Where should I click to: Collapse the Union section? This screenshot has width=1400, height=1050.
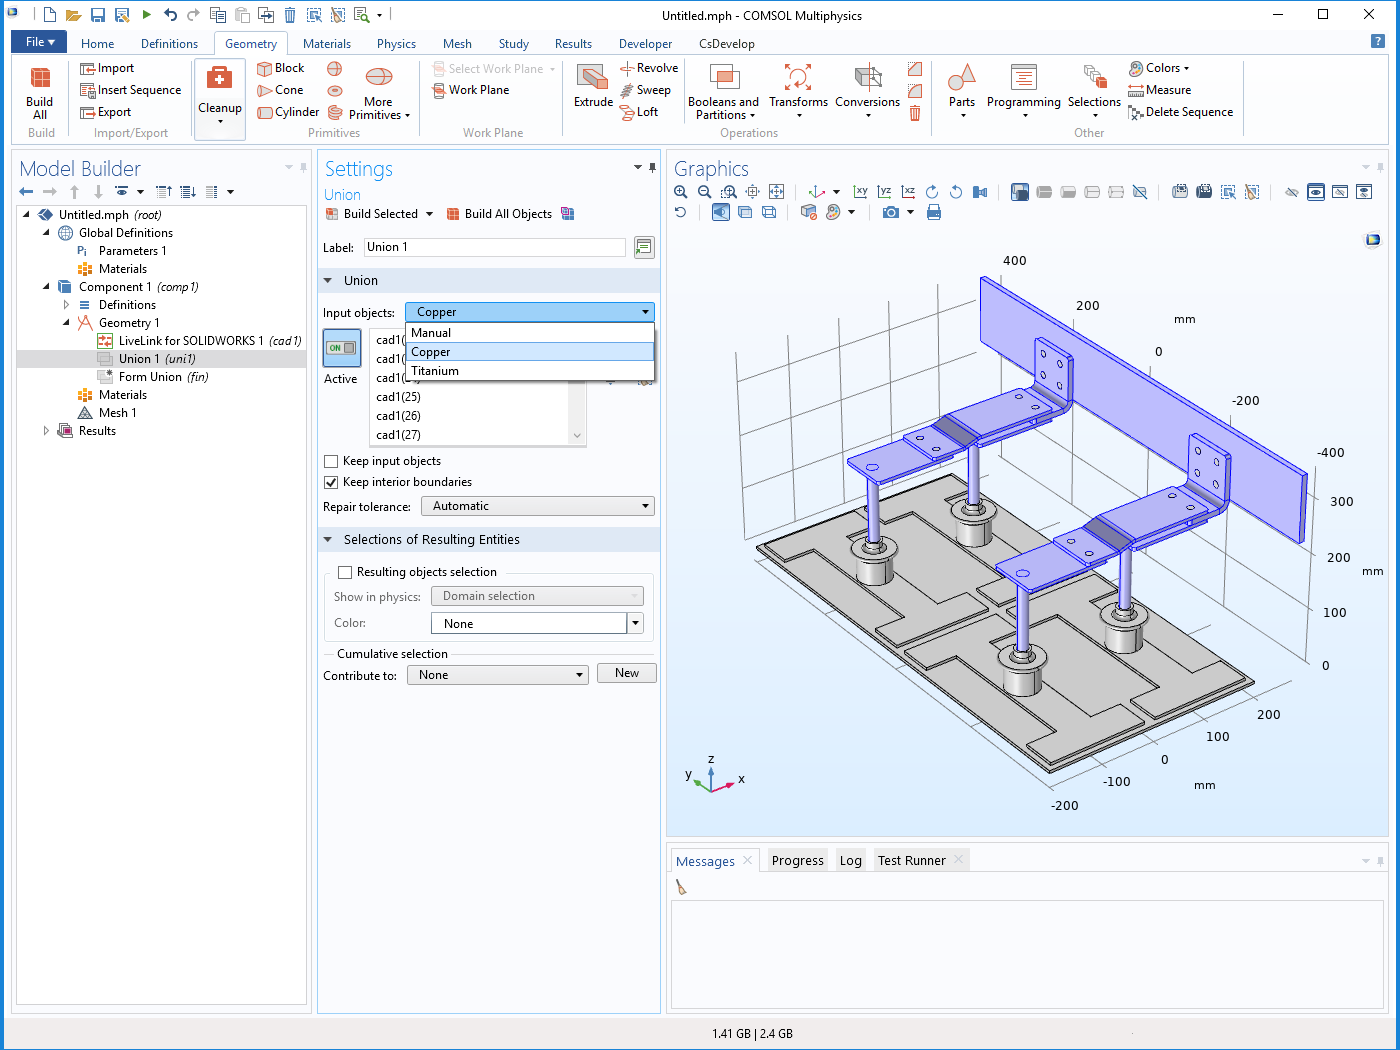click(x=327, y=281)
